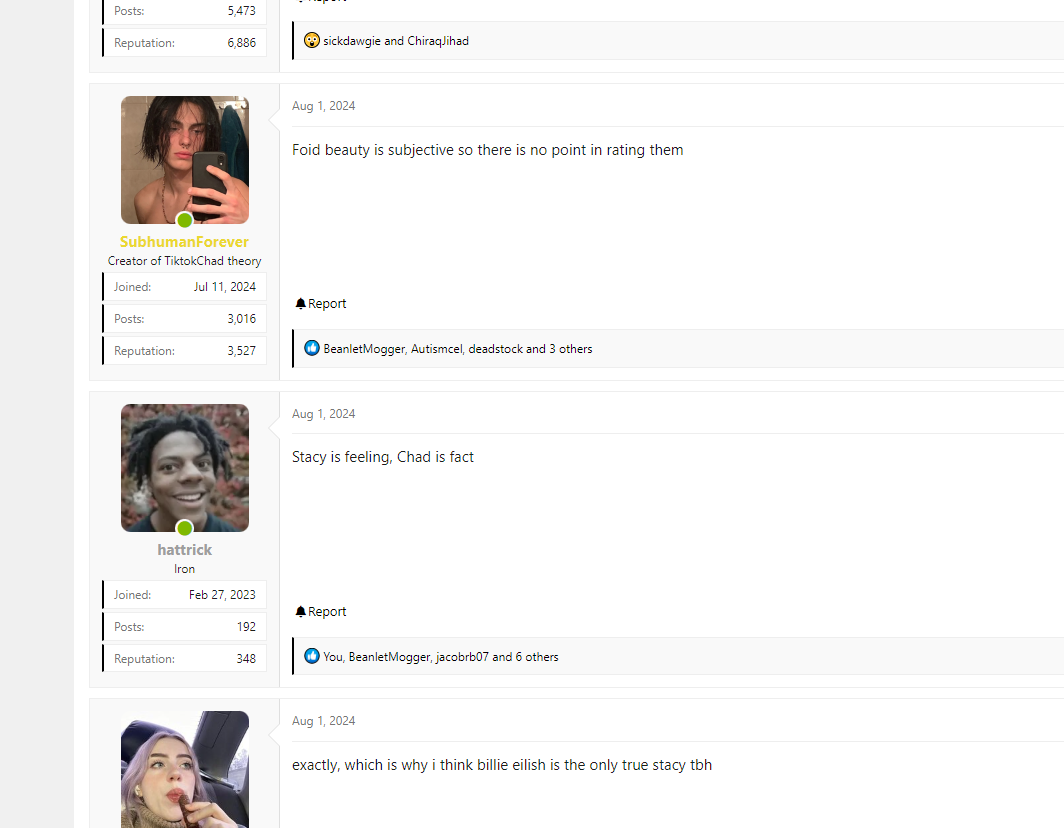
Task: Visit the SubhumanForever username link
Action: (x=185, y=242)
